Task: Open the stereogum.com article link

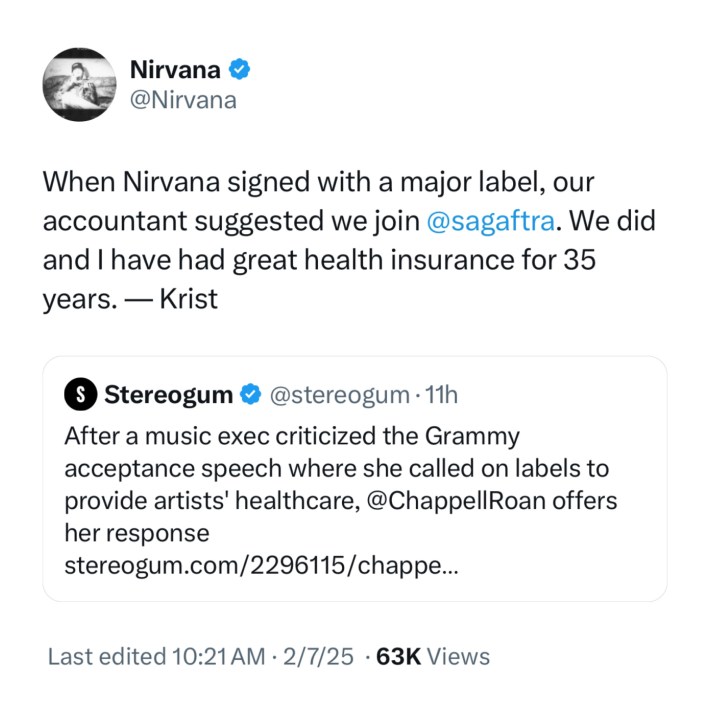Action: tap(262, 565)
